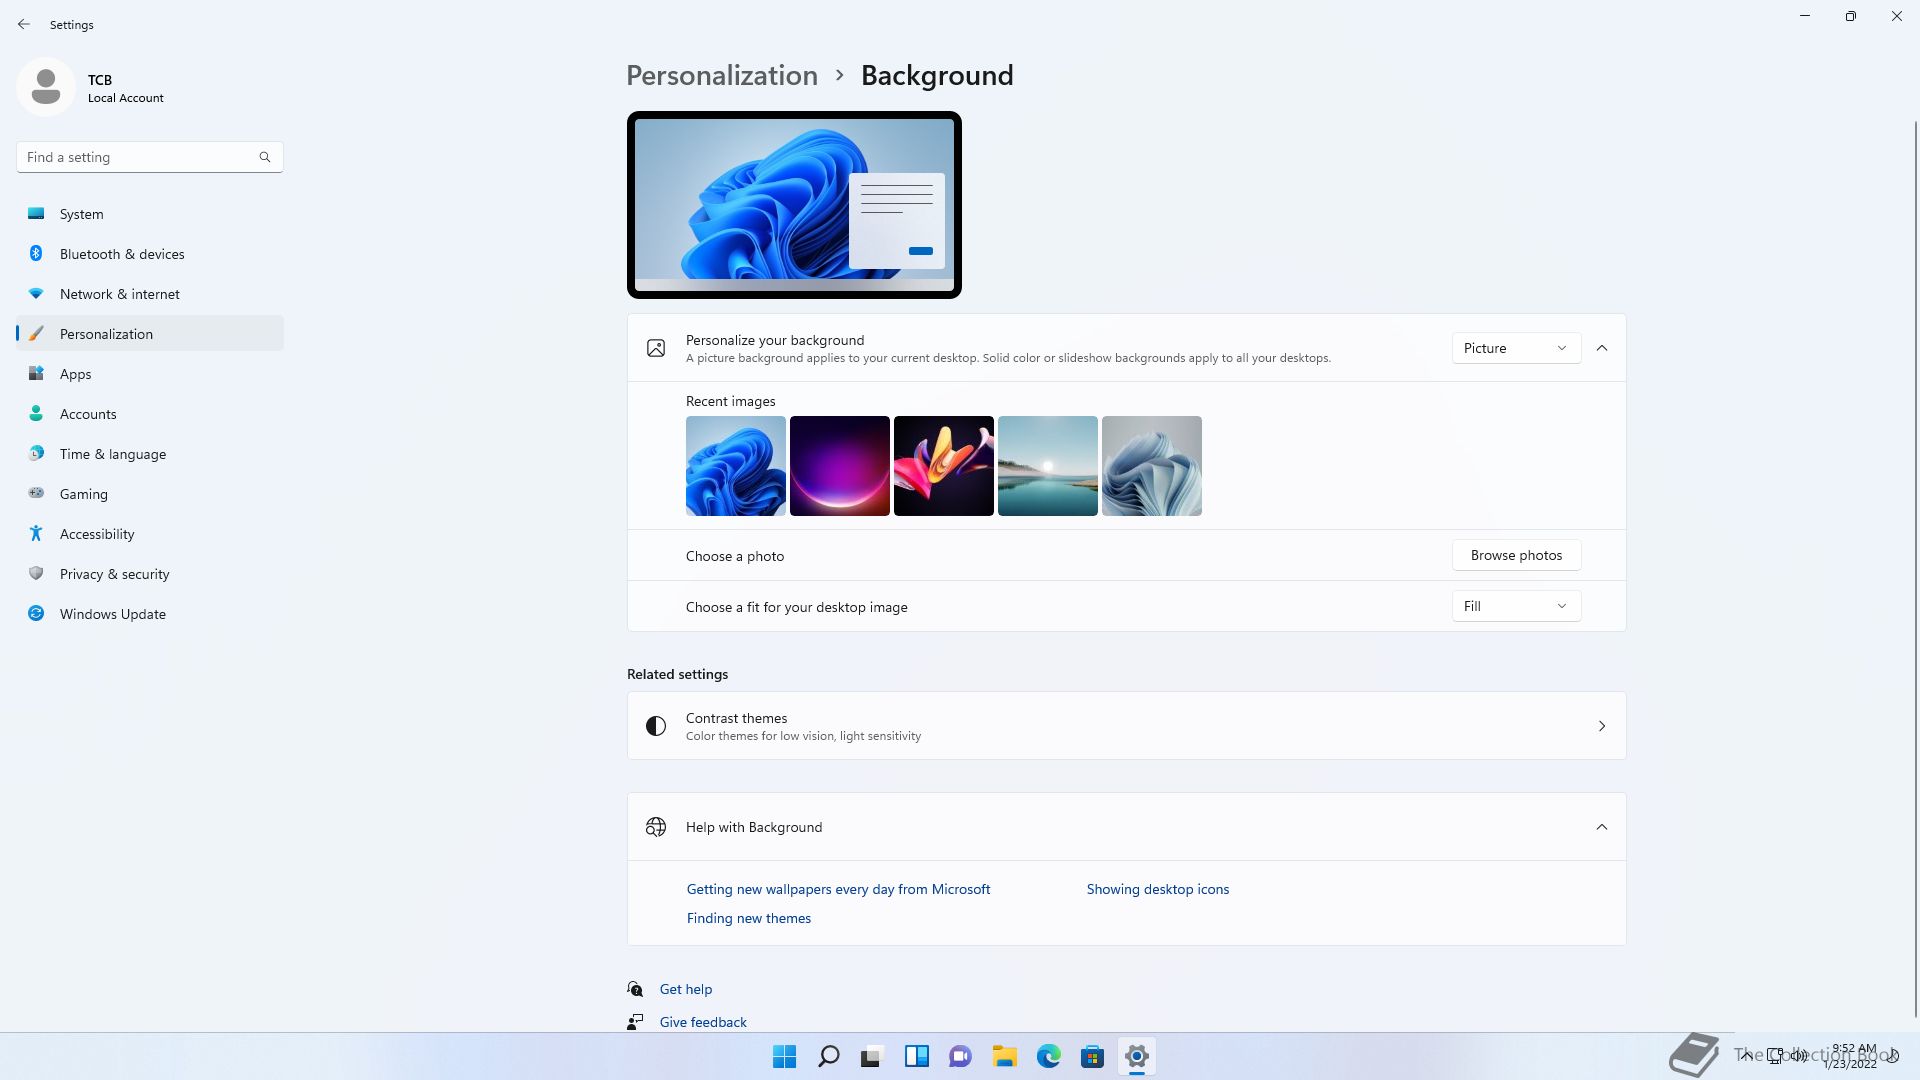Click the Give feedback person icon
Viewport: 1920px width, 1080px height.
pyautogui.click(x=635, y=1022)
